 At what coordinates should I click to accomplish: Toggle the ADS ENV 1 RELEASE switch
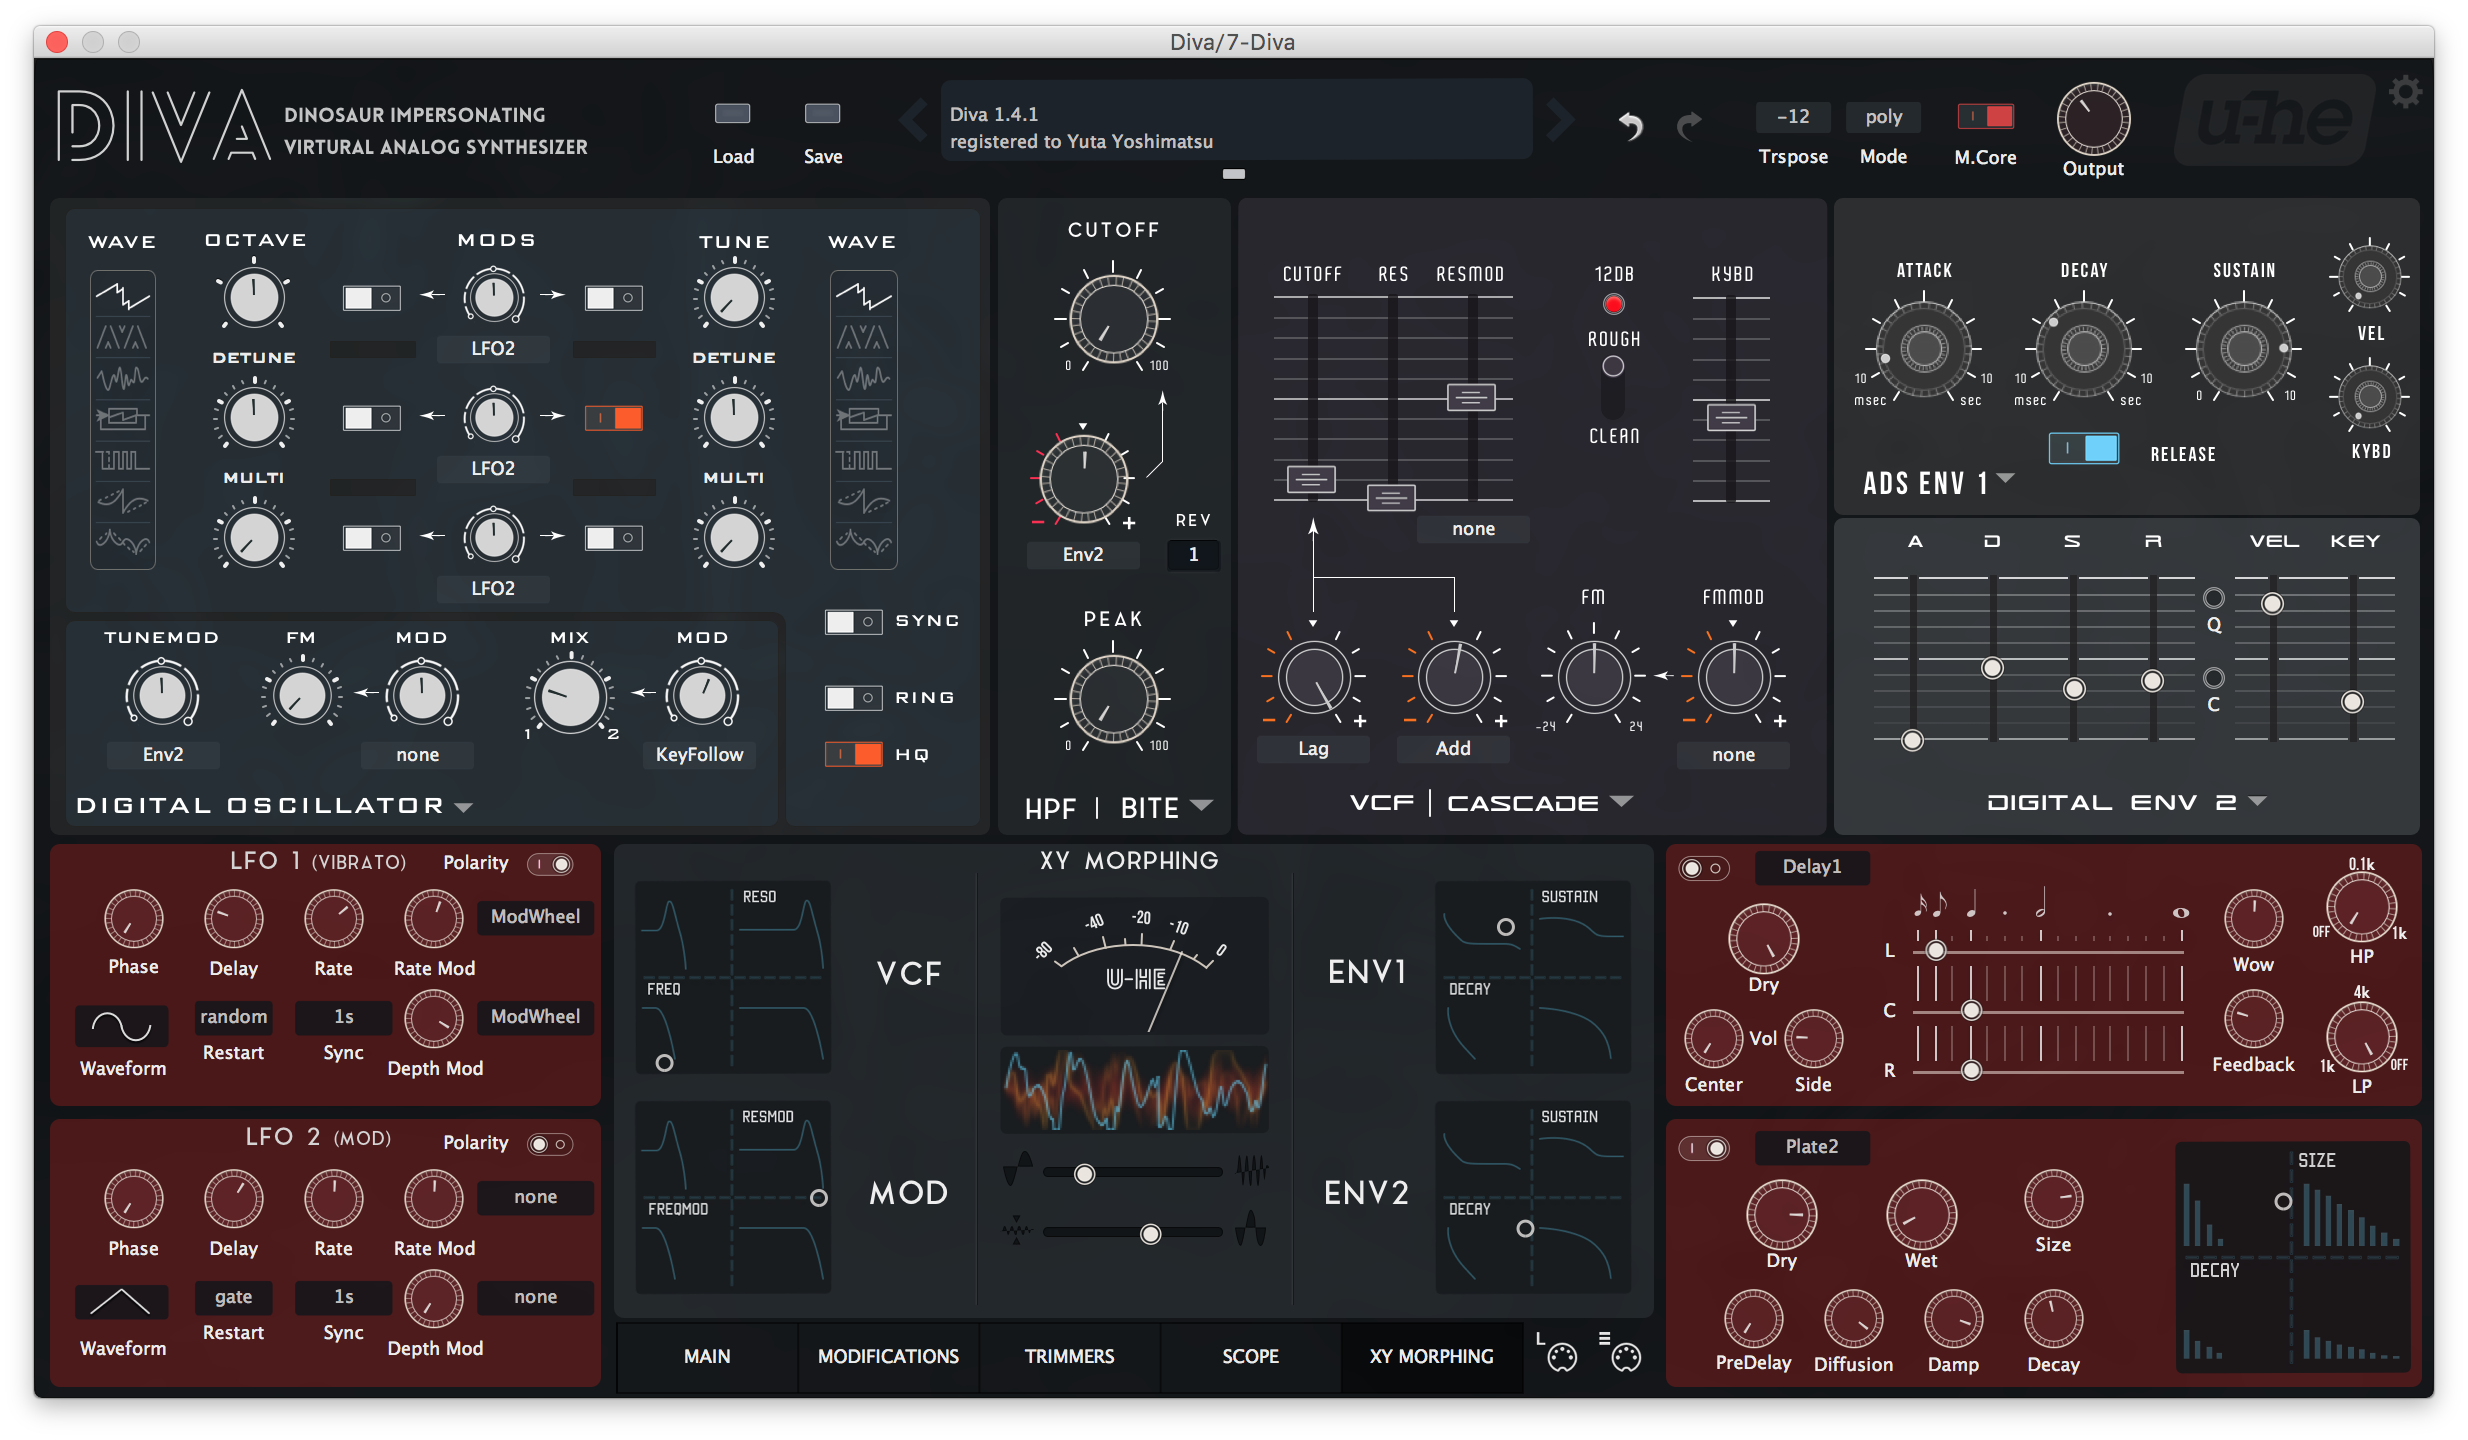pos(2083,448)
